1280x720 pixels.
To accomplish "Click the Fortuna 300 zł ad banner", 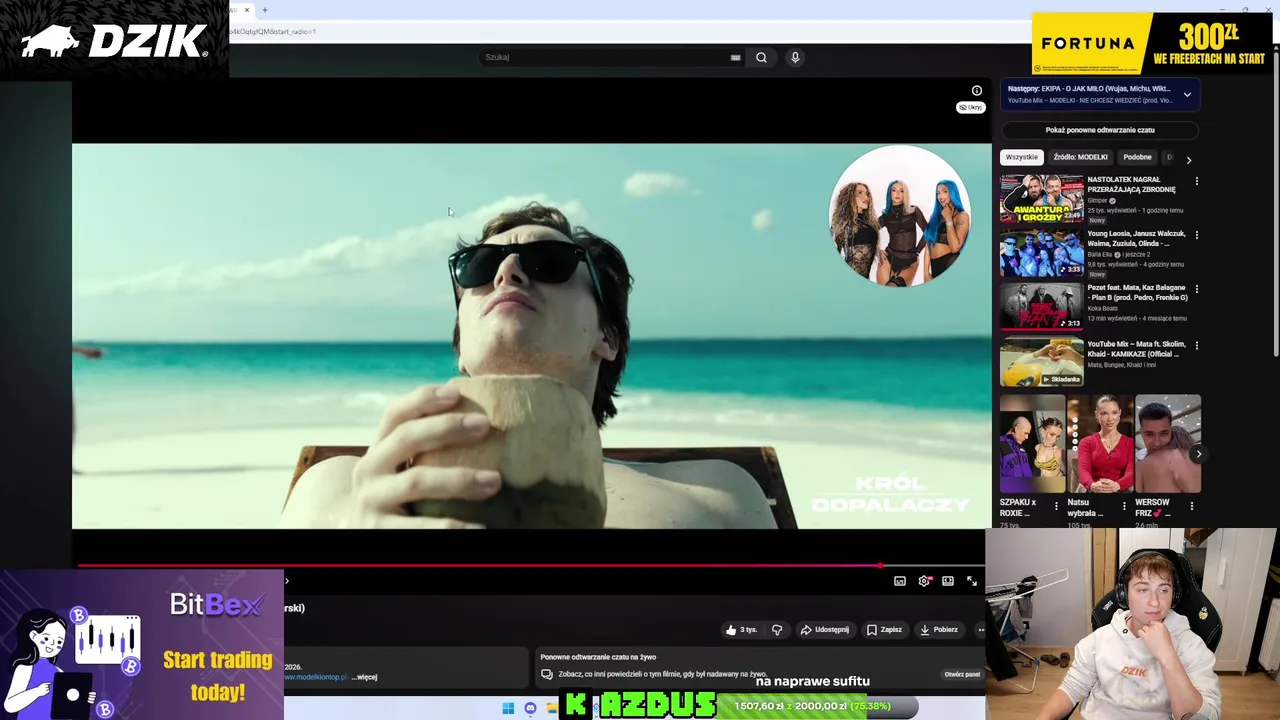I will point(1152,43).
